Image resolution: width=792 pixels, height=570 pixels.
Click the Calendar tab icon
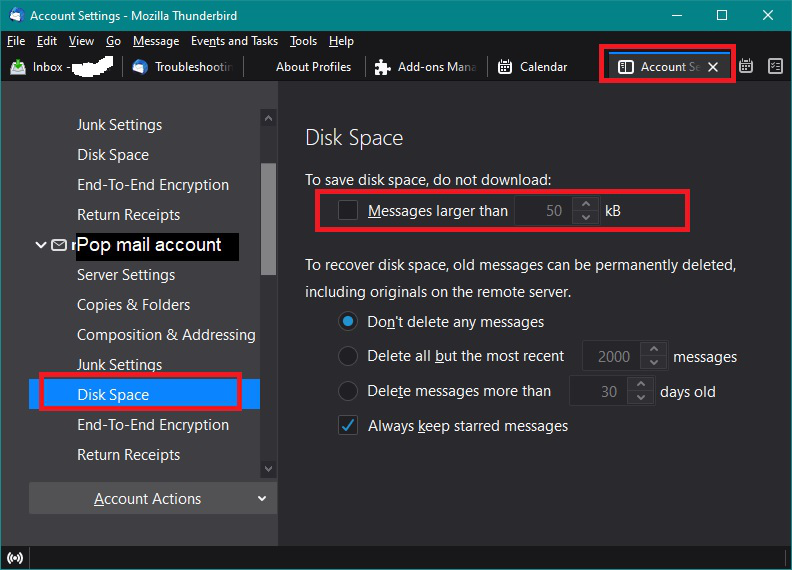tap(505, 67)
